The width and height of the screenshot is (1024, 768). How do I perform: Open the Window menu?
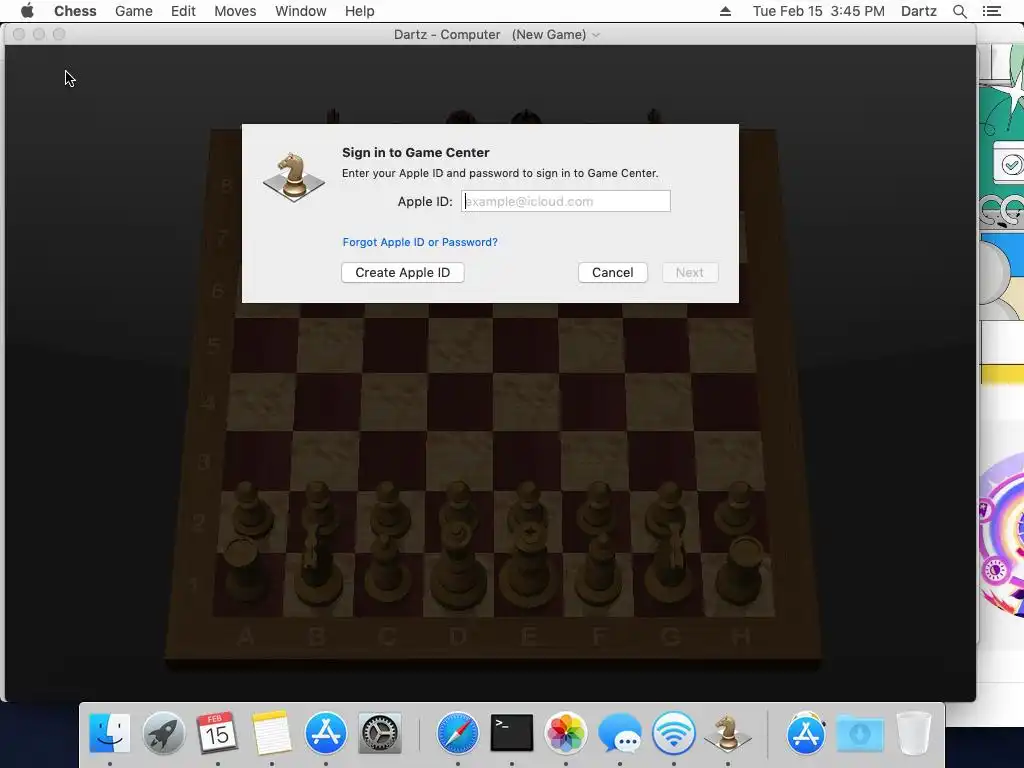tap(300, 11)
